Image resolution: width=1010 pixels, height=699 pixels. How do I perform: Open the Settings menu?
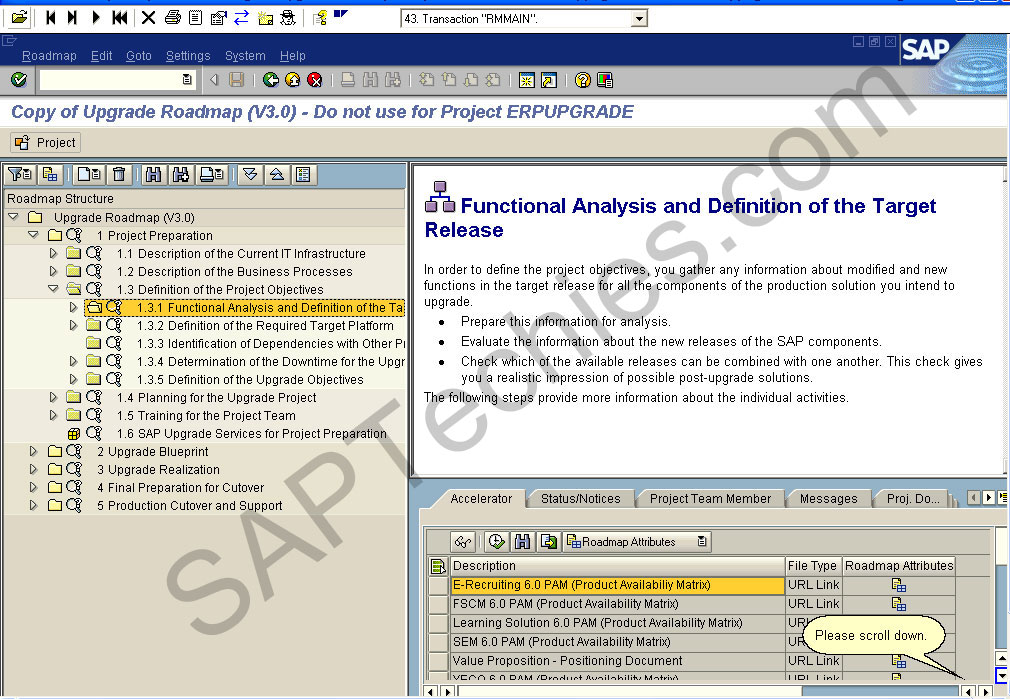(188, 56)
